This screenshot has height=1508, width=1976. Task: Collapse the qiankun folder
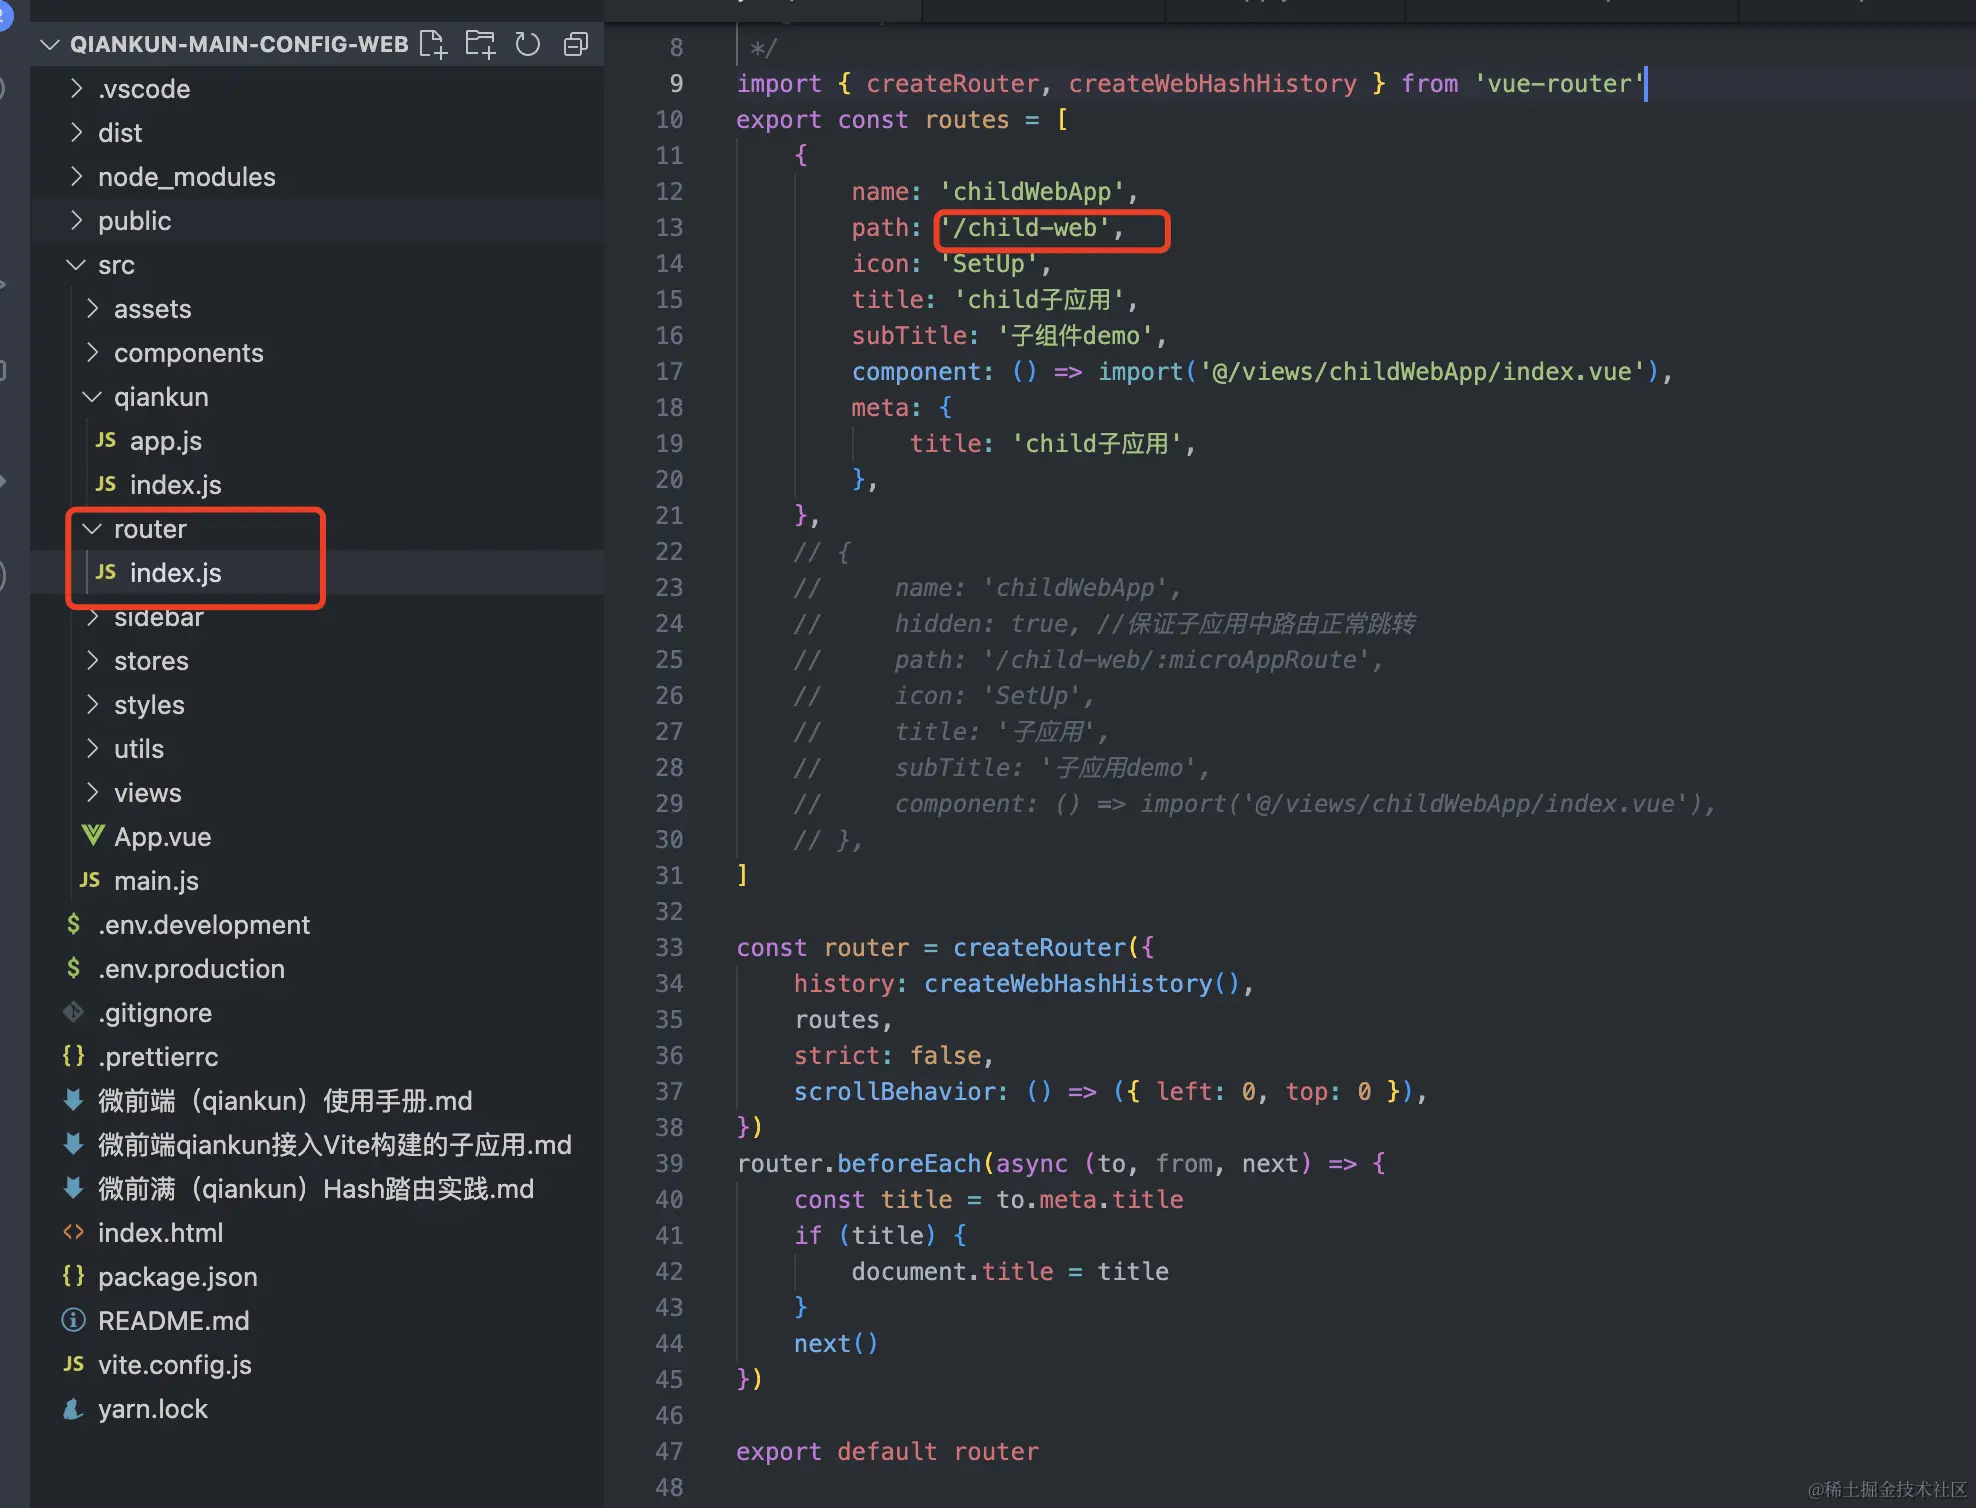click(x=92, y=397)
